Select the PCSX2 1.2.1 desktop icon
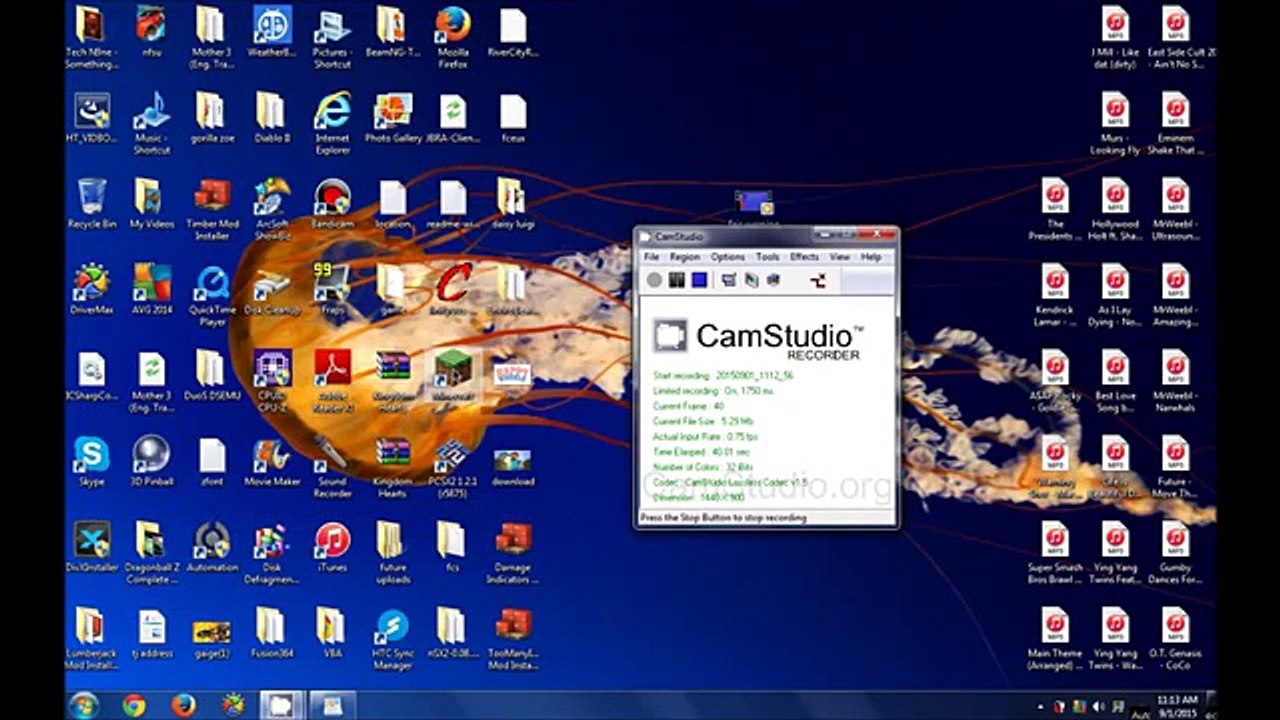1280x720 pixels. tap(453, 468)
